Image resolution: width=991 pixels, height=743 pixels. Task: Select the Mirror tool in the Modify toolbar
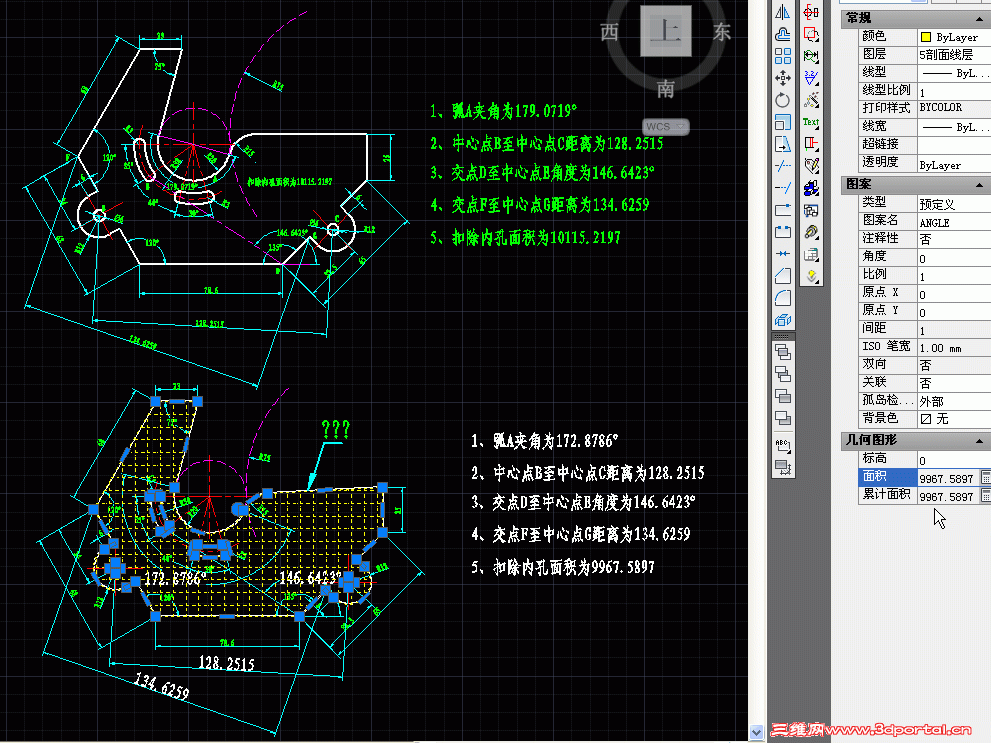784,11
